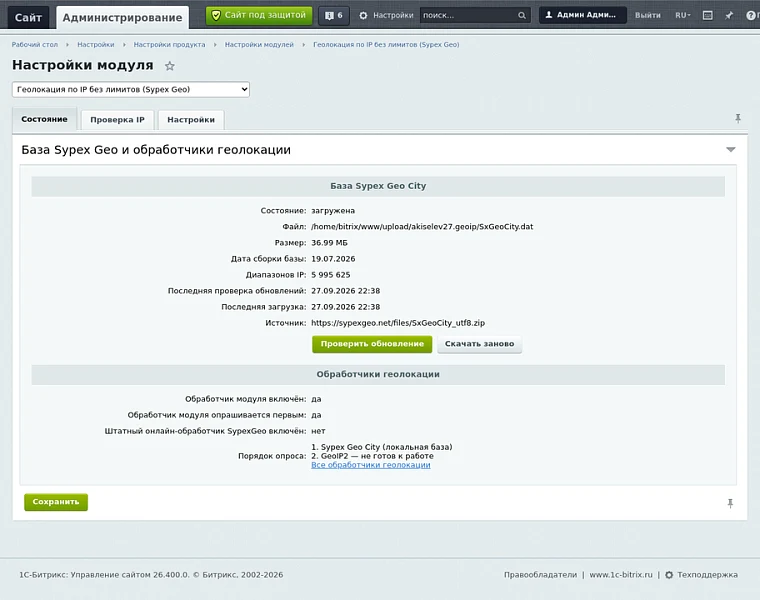Image resolution: width=760 pixels, height=600 pixels.
Task: Go to Рабочий стол breadcrumb
Action: [x=34, y=45]
